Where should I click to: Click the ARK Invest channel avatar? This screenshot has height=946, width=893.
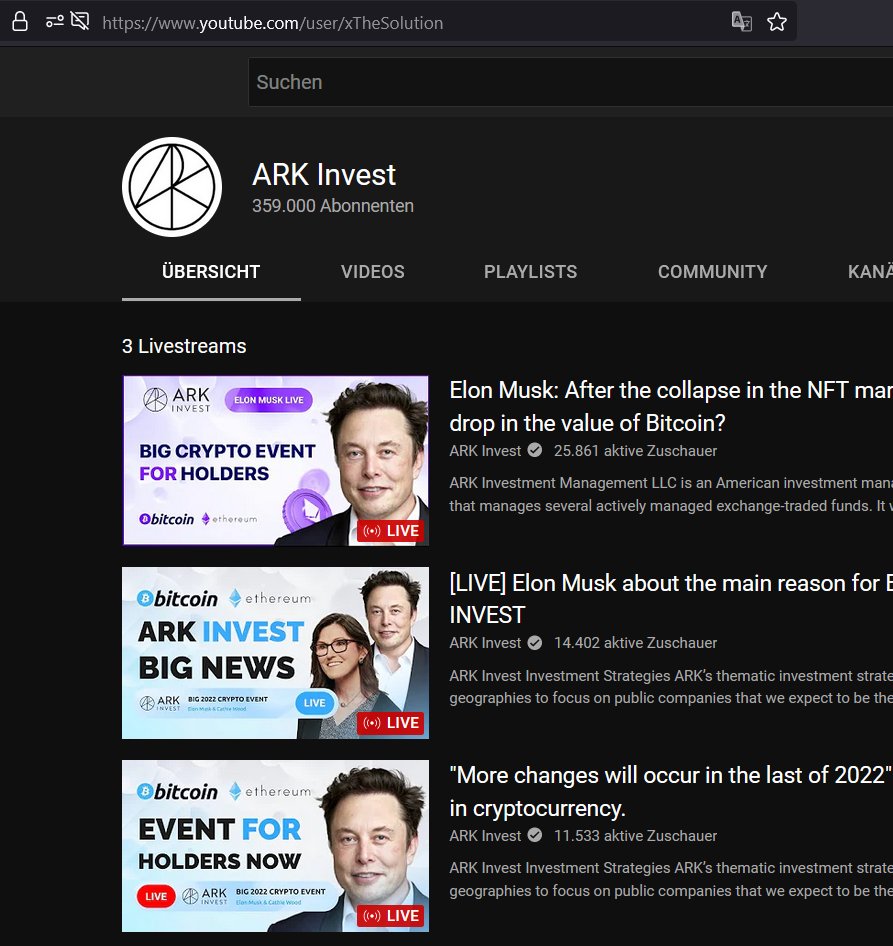click(172, 187)
